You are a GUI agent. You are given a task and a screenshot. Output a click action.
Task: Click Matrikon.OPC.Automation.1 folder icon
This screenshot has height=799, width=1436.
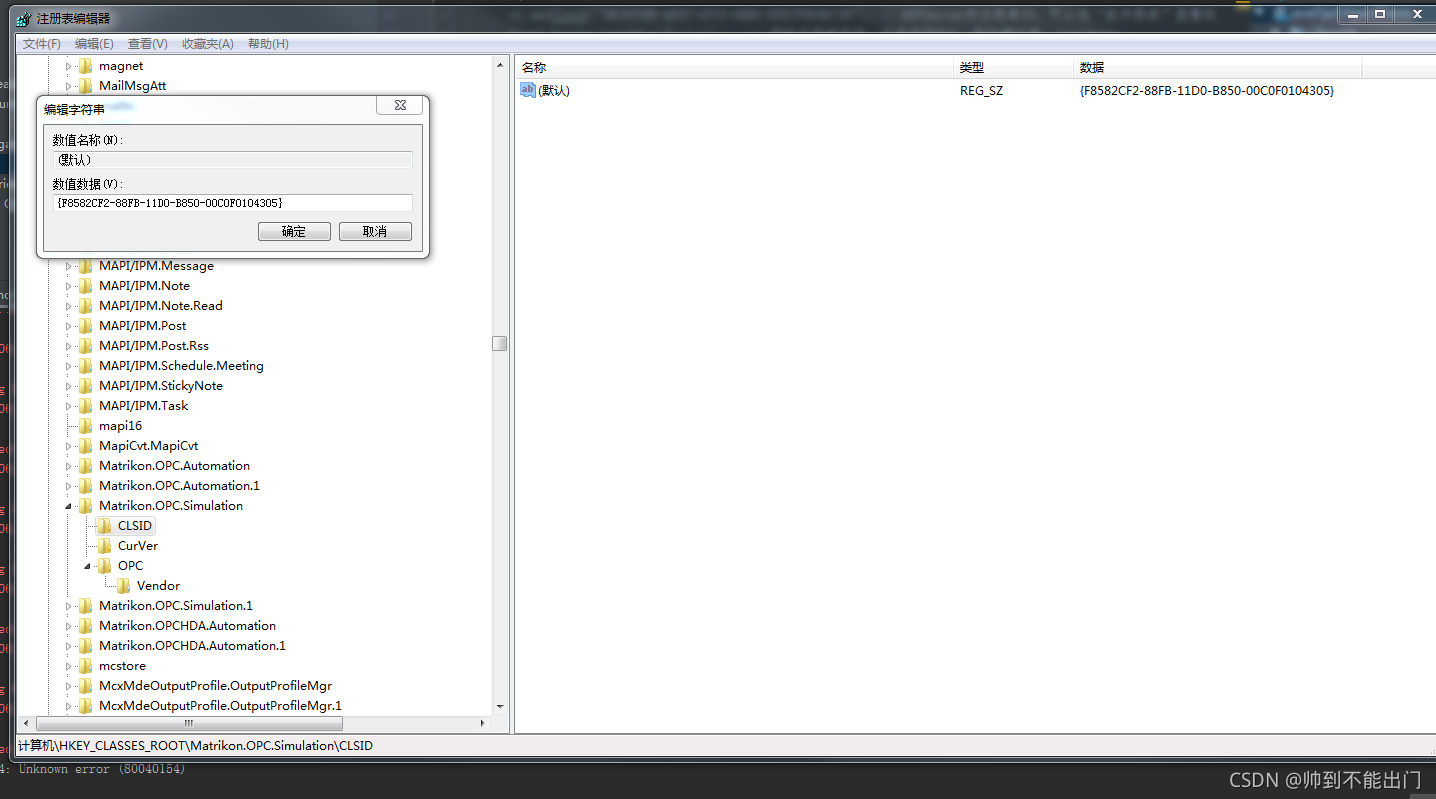(86, 486)
